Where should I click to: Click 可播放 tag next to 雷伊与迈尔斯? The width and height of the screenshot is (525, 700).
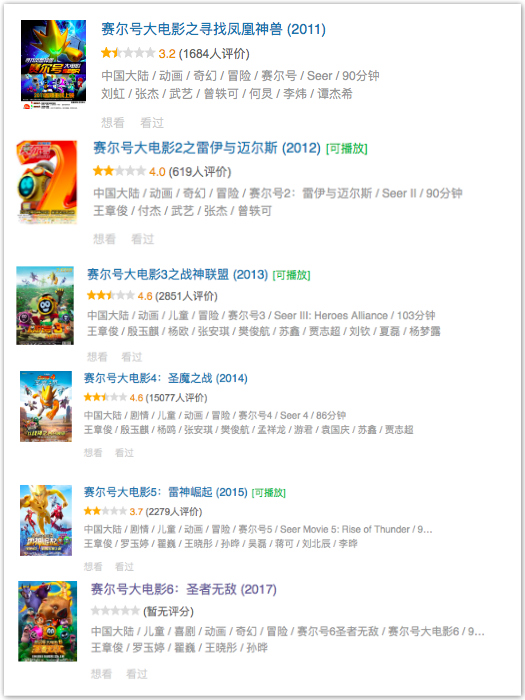click(347, 148)
